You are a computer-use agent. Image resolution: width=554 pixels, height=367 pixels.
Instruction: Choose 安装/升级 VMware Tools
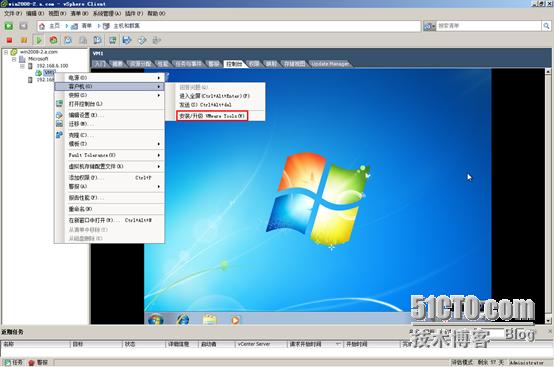(x=212, y=116)
